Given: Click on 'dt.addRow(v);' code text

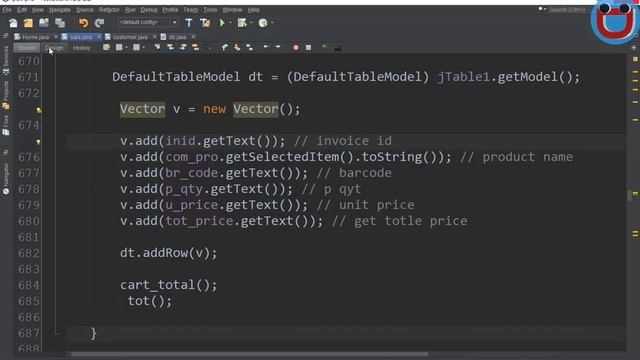Looking at the screenshot, I should tap(168, 253).
